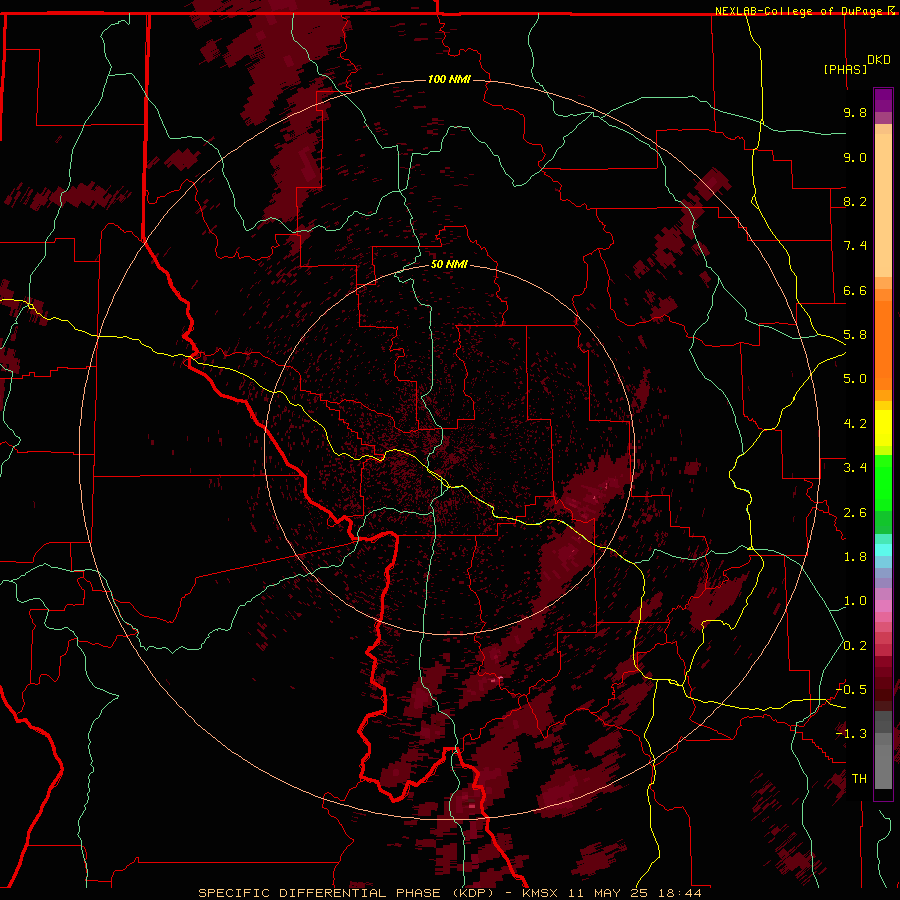Click the 5.0 scale value
This screenshot has height=900, width=900.
pyautogui.click(x=855, y=379)
